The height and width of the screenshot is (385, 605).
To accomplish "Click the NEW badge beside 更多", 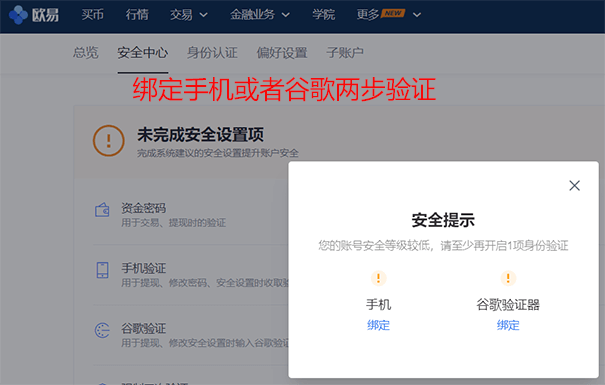I will pyautogui.click(x=393, y=13).
